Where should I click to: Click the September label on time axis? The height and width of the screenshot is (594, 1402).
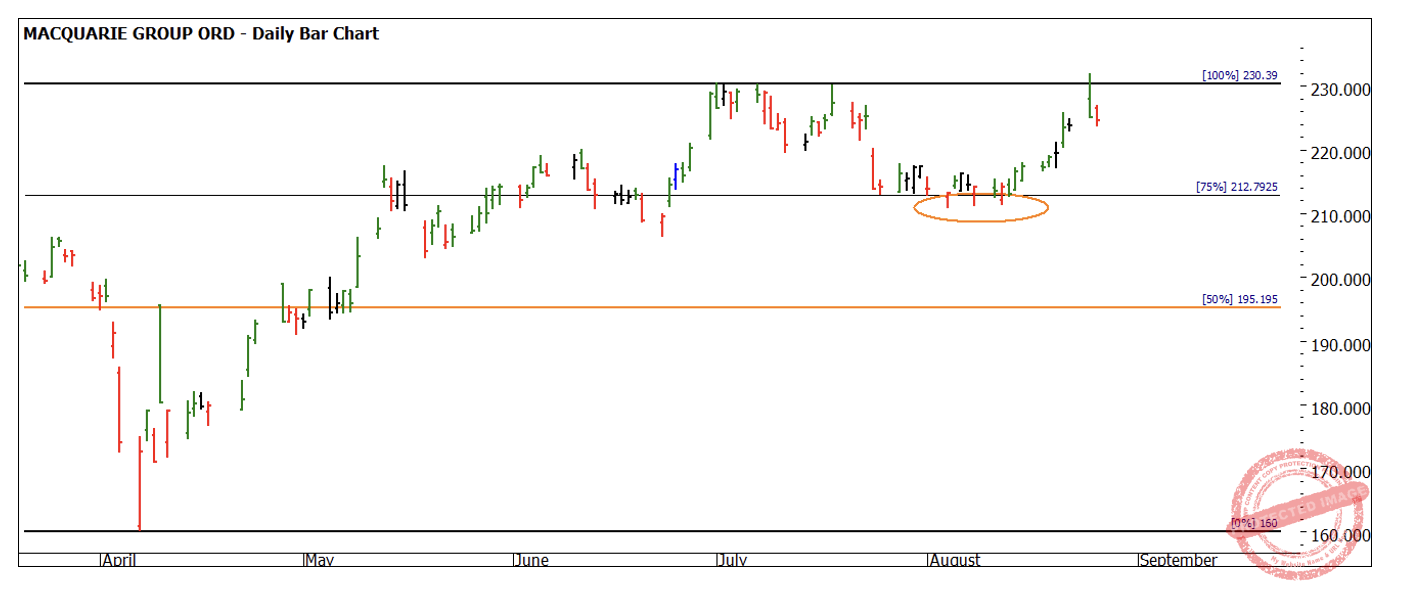pos(1179,561)
